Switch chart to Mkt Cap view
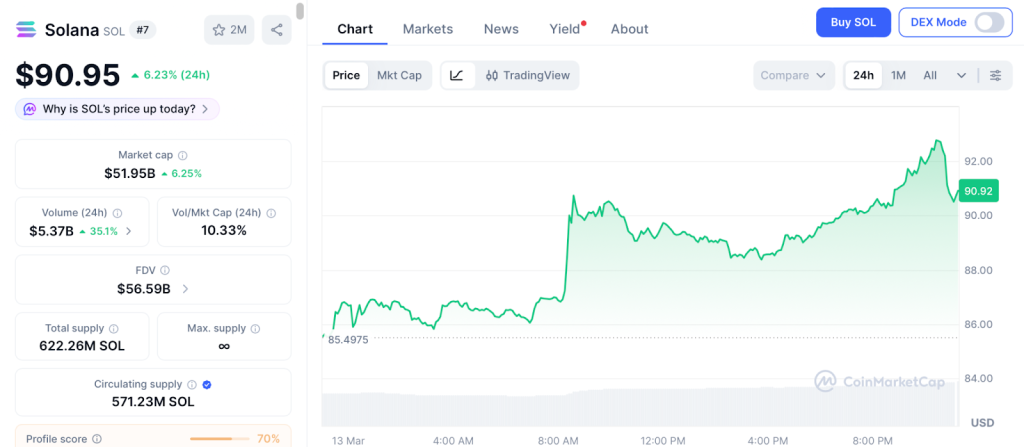Viewport: 1024px width, 447px height. pos(399,75)
